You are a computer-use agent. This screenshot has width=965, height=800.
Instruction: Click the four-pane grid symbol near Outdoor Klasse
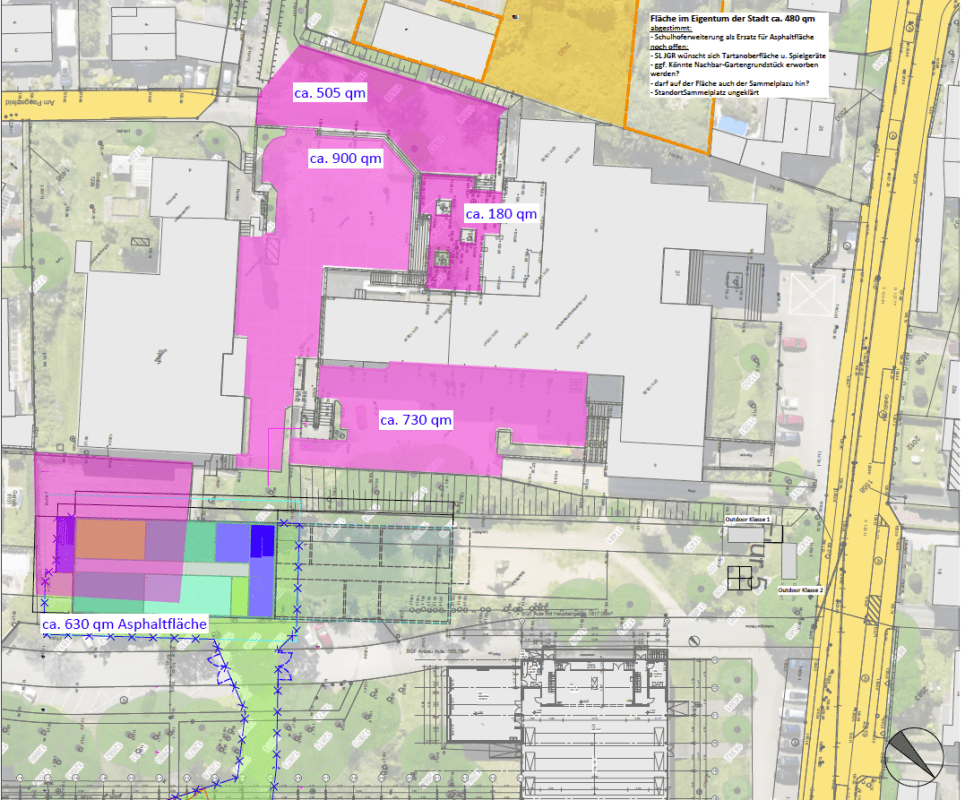pos(741,577)
